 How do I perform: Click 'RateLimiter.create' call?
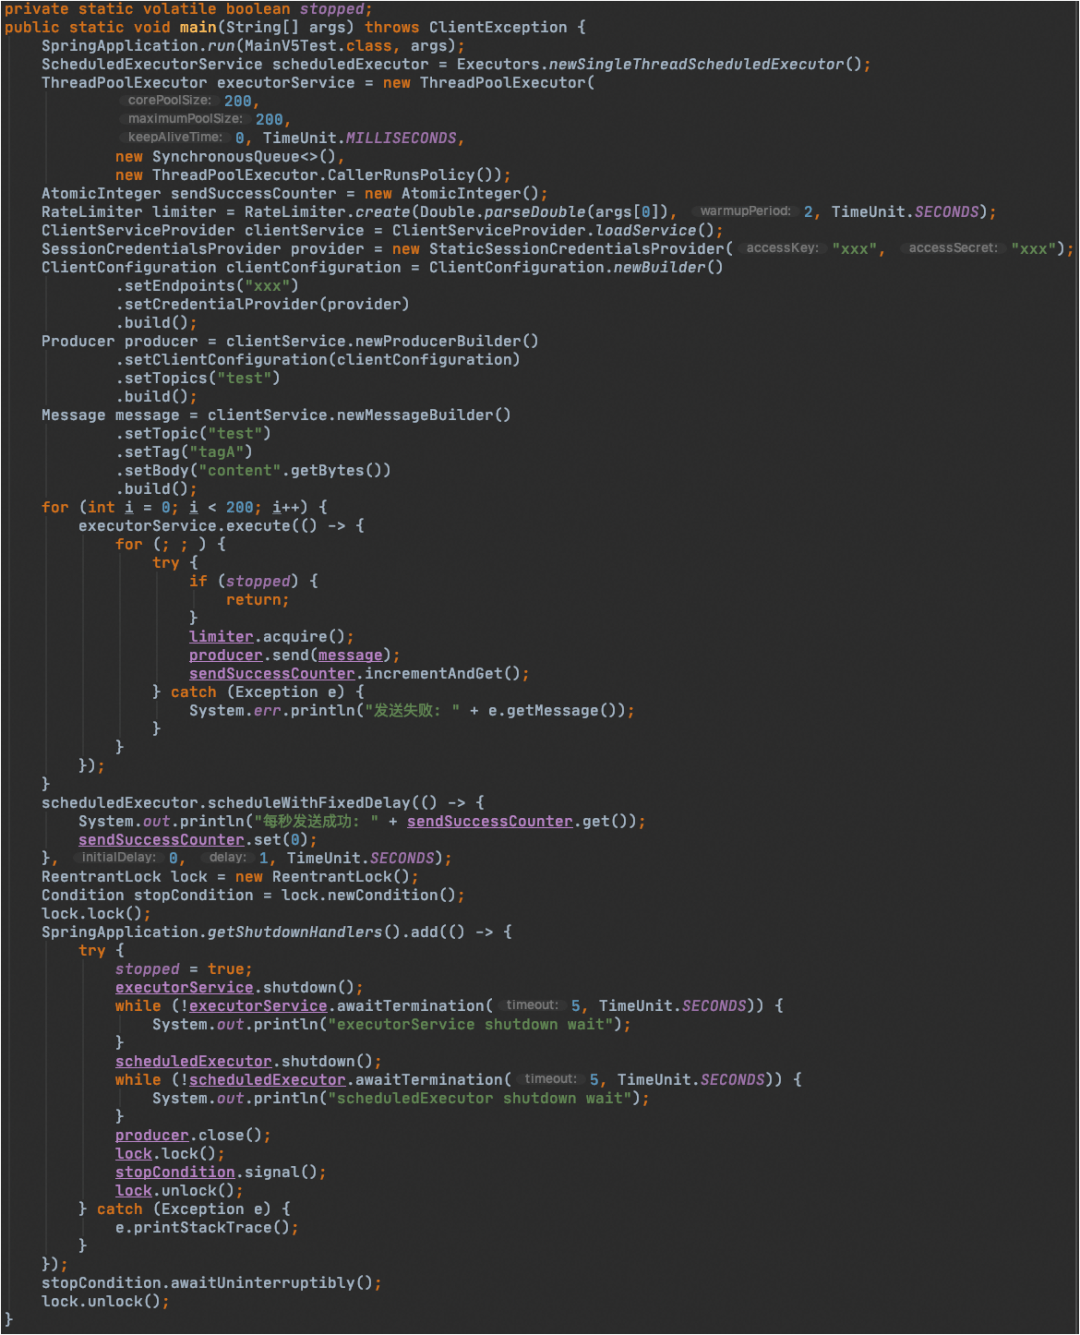coord(327,212)
